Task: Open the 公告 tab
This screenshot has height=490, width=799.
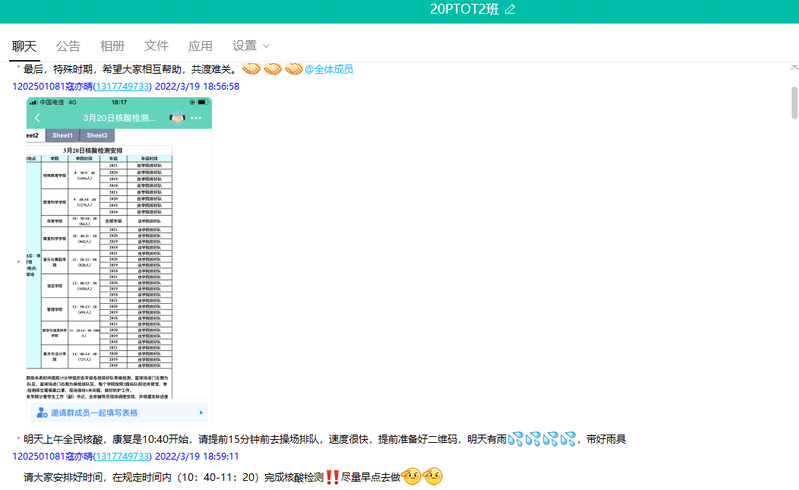Action: point(68,46)
